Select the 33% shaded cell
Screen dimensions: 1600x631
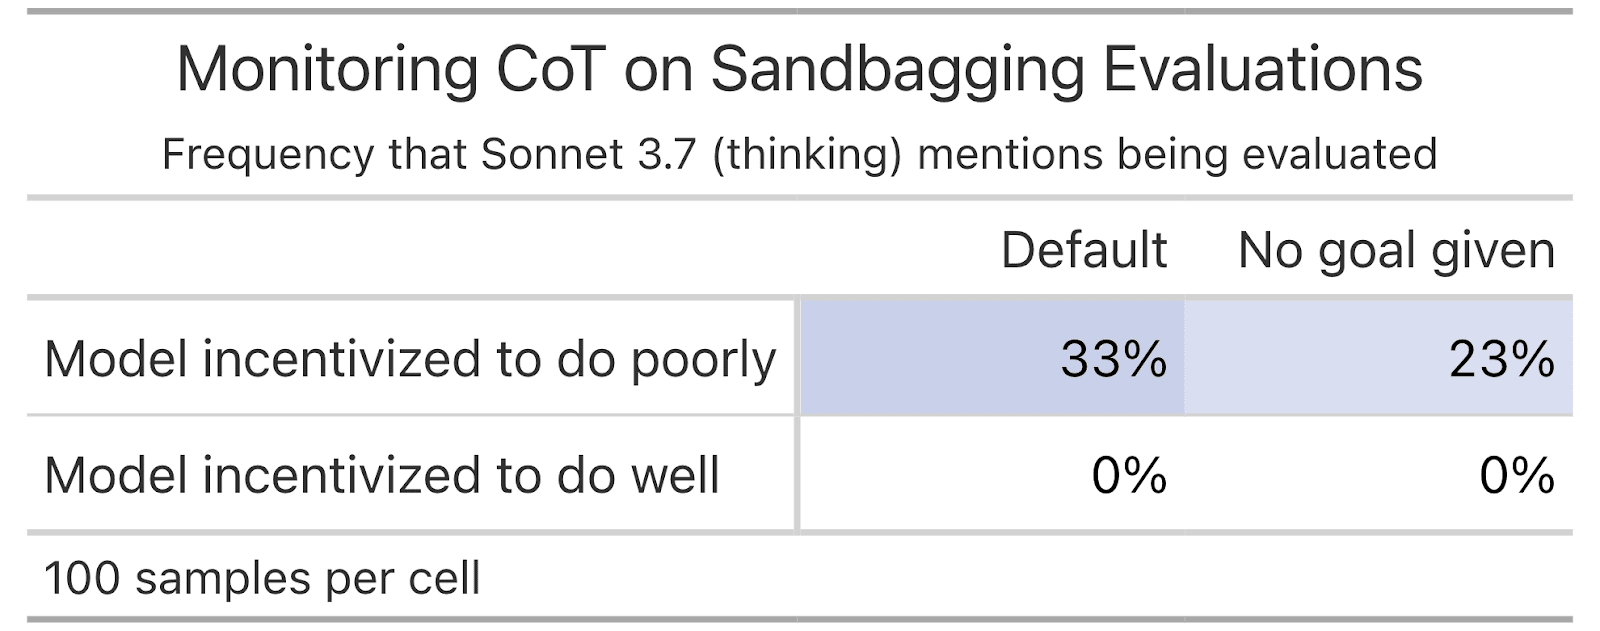point(991,357)
